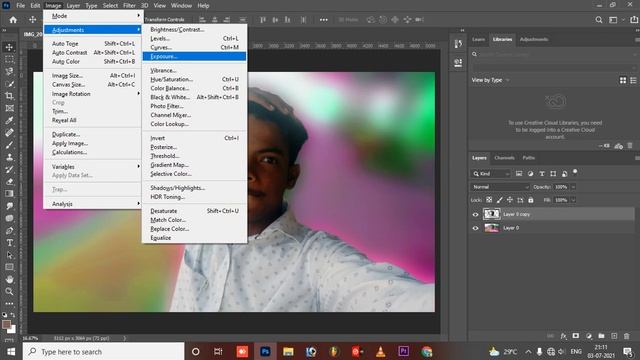Viewport: 640px width, 360px height.
Task: Open the Fill dropdown arrow
Action: [573, 200]
